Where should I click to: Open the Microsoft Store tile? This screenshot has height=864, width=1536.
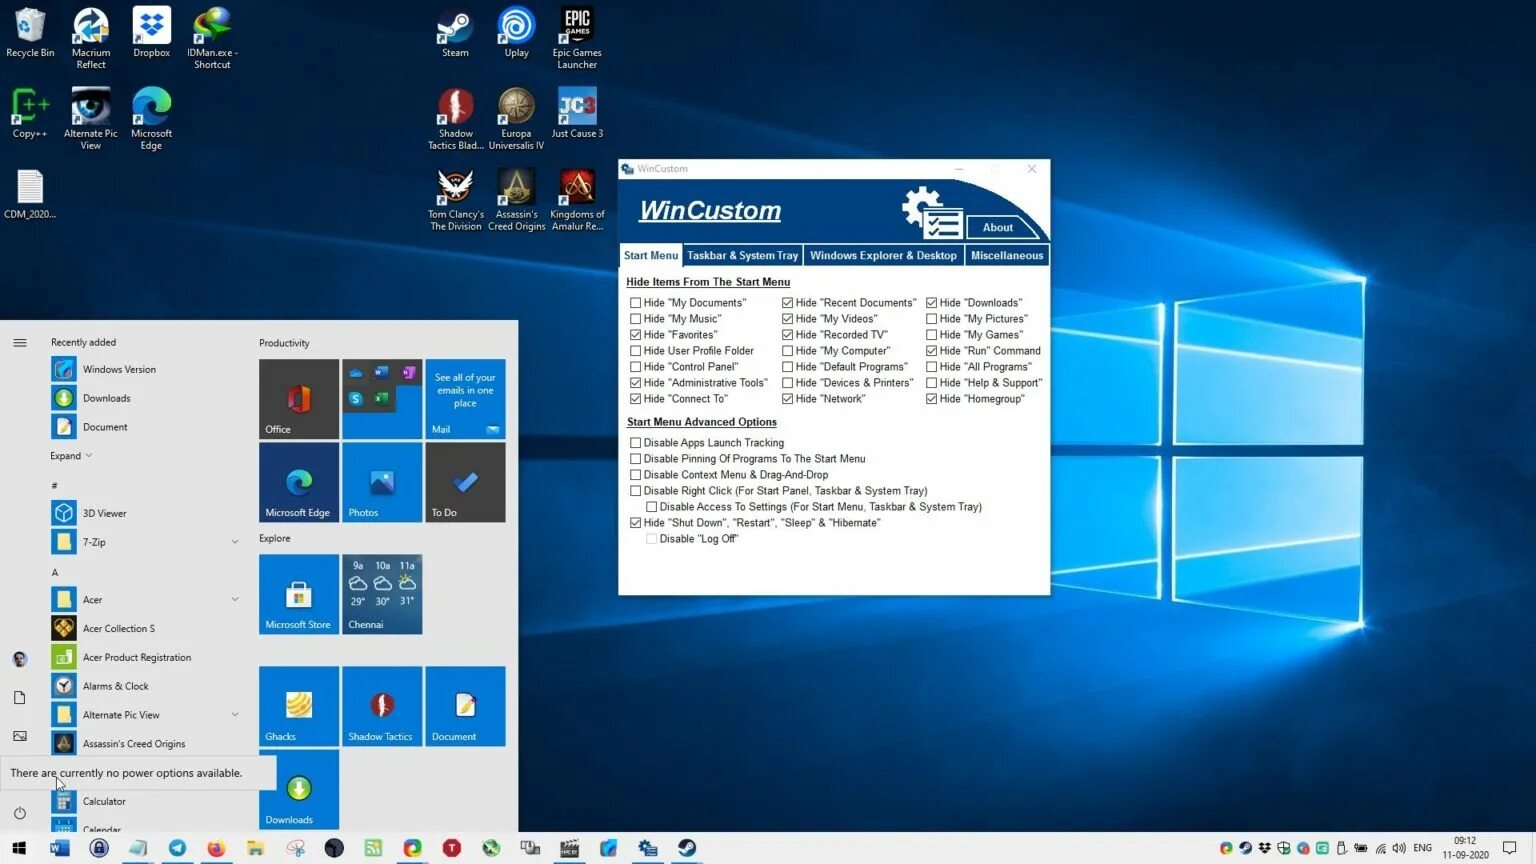299,594
